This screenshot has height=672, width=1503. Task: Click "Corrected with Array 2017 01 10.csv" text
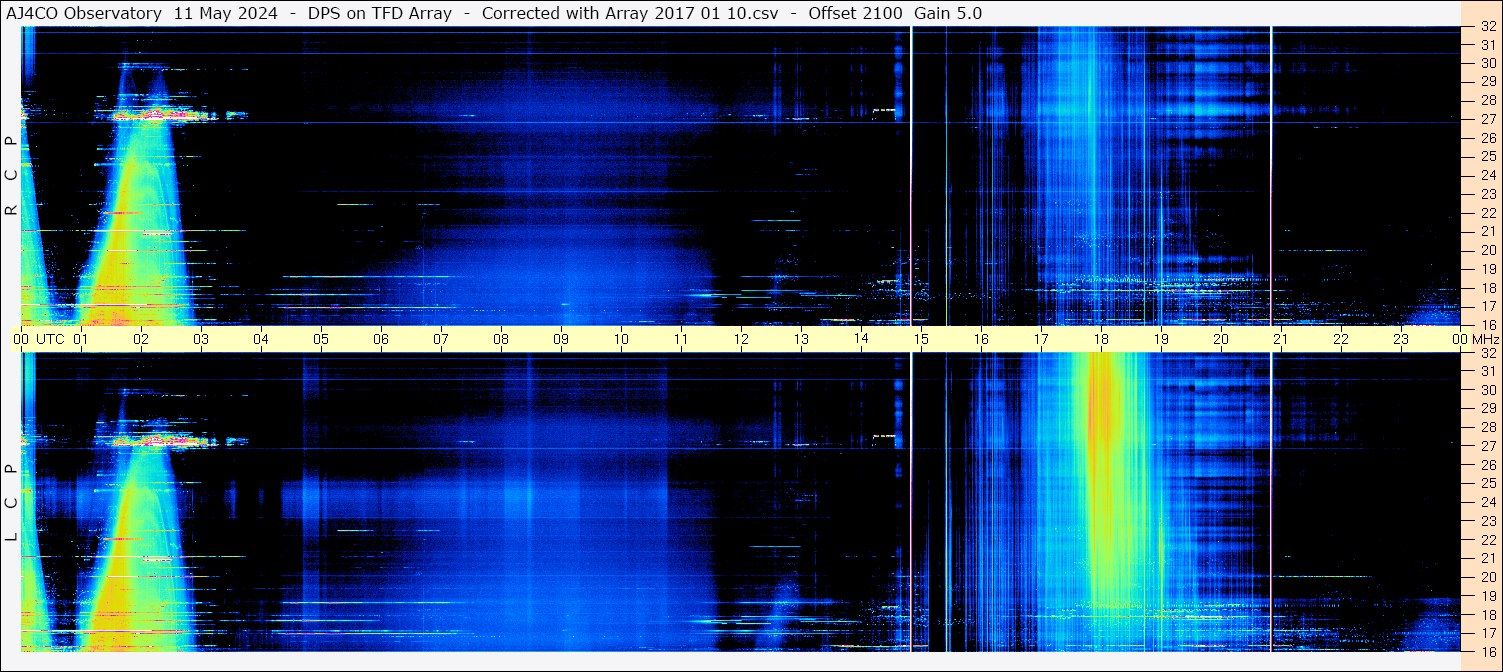[630, 14]
